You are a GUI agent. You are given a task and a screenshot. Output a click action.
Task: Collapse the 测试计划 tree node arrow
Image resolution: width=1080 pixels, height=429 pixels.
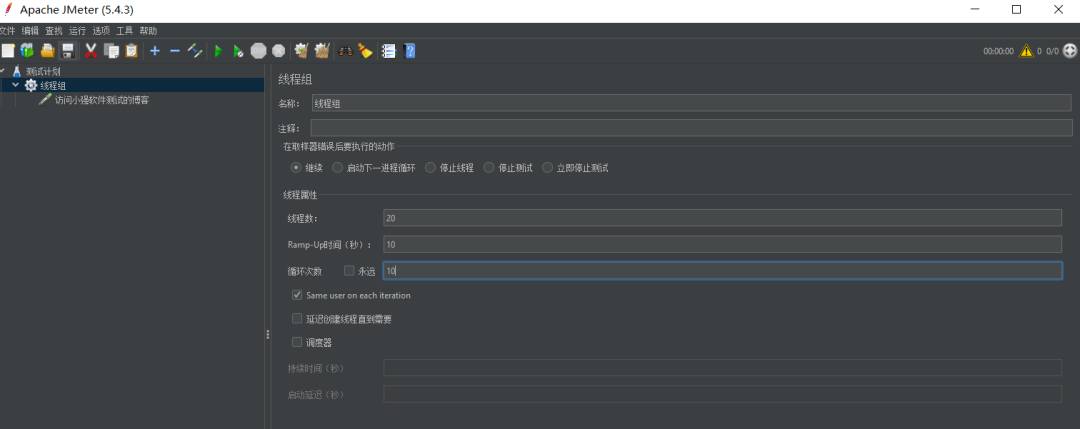coord(2,71)
